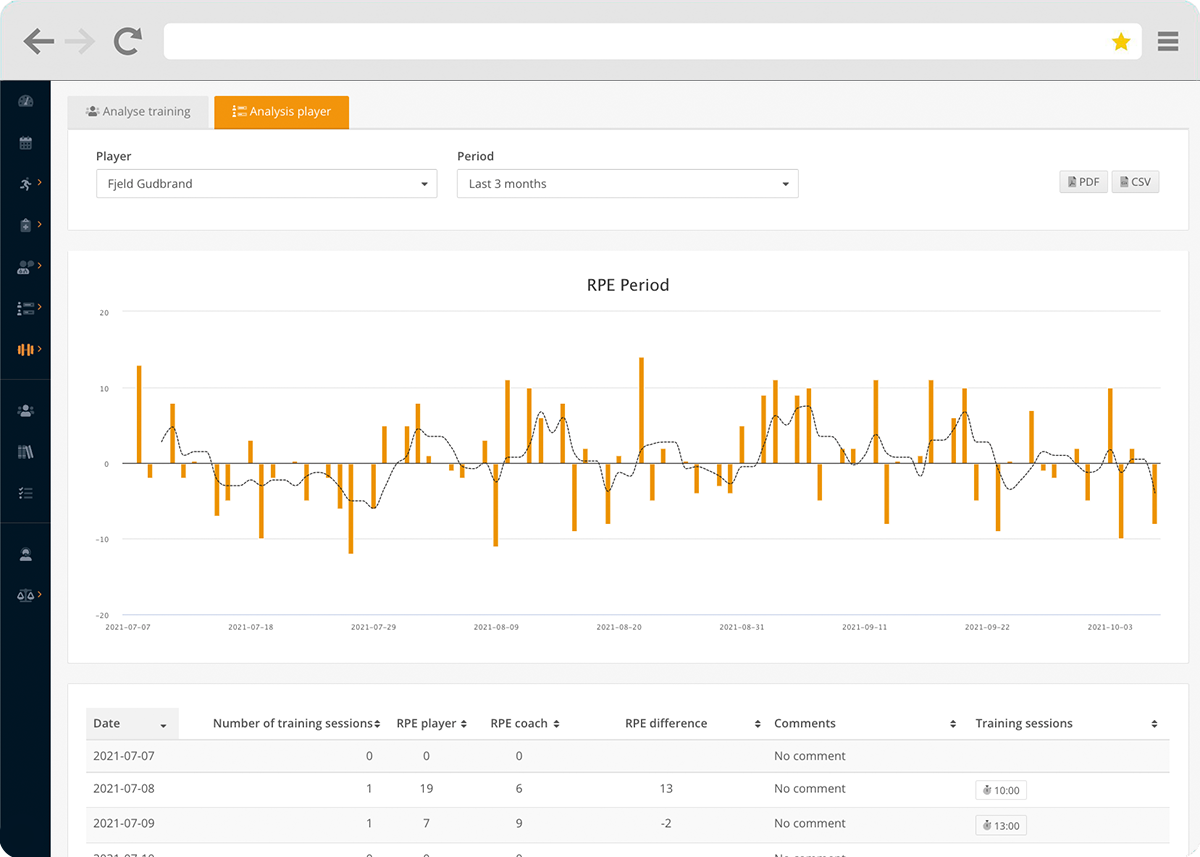Click the browser back arrow

[x=39, y=41]
